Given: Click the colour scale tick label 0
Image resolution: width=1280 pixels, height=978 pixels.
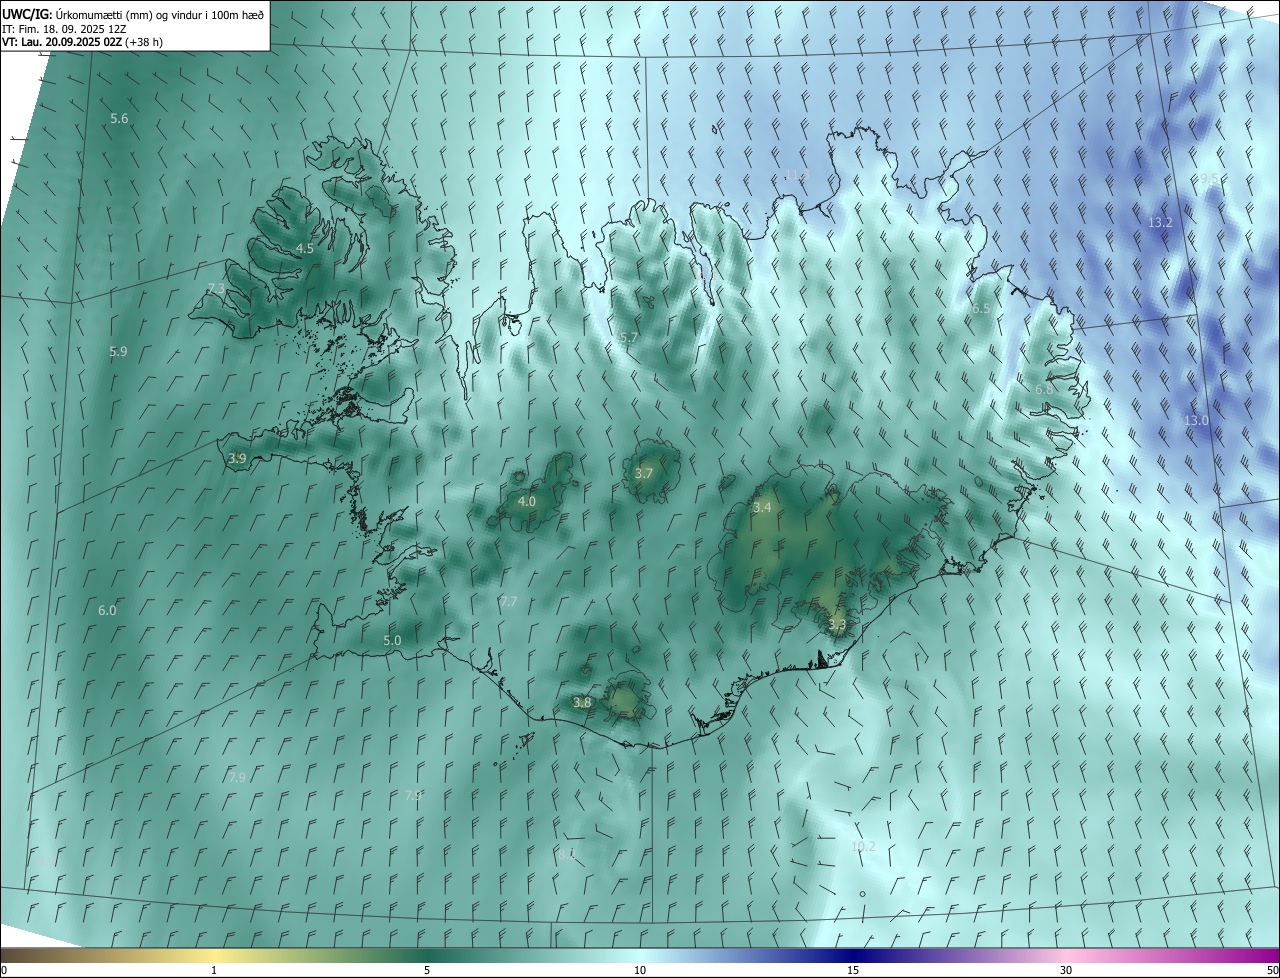Looking at the screenshot, I should [x=4, y=970].
